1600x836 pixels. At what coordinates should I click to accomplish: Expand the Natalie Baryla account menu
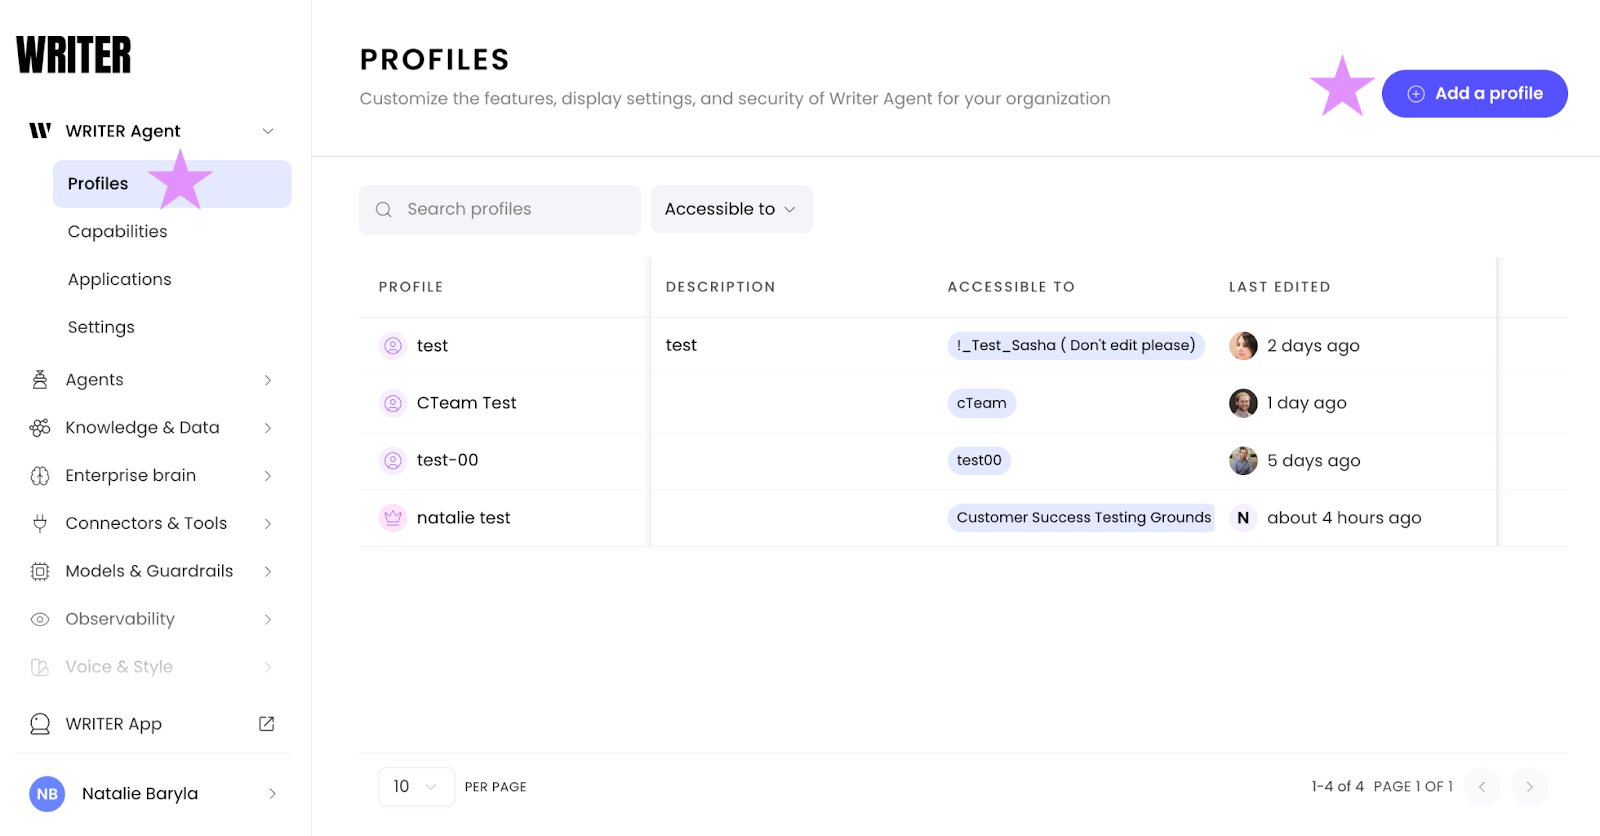click(x=272, y=794)
